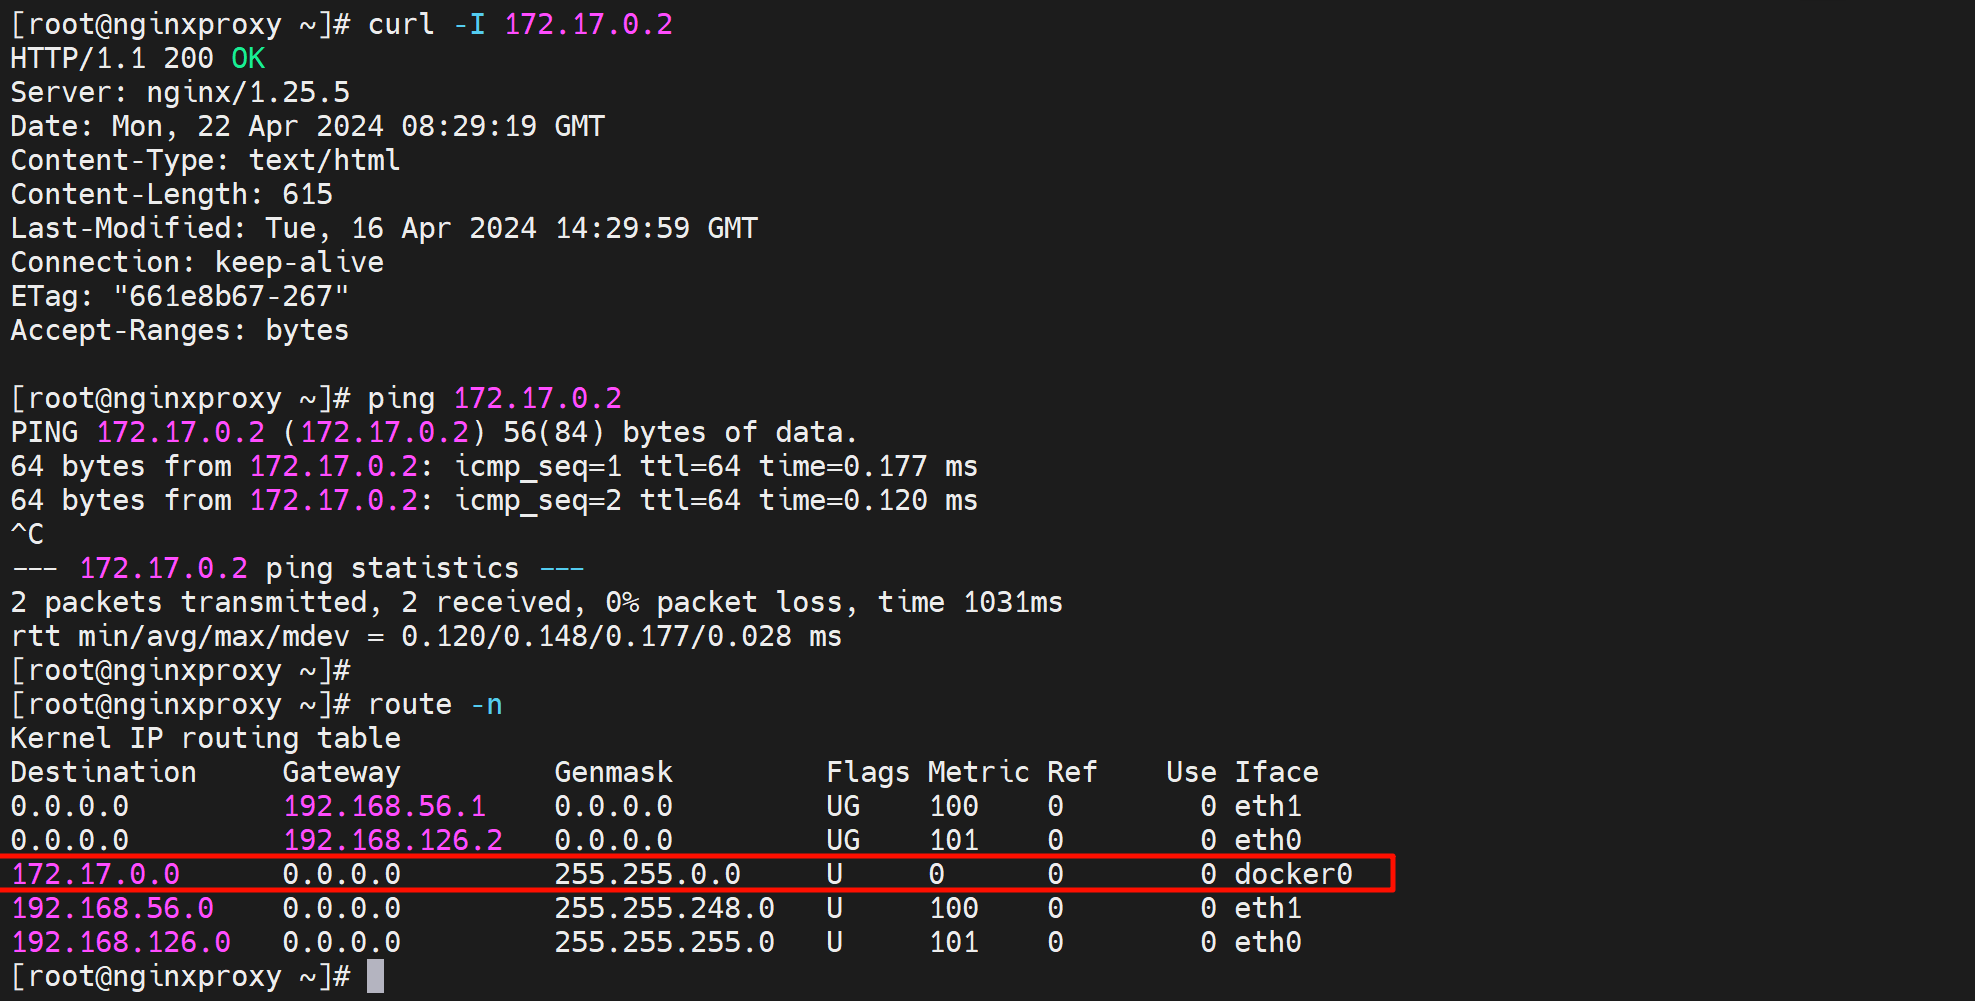Viewport: 1975px width, 1001px height.
Task: Click the docker0 interface name
Action: point(1292,874)
